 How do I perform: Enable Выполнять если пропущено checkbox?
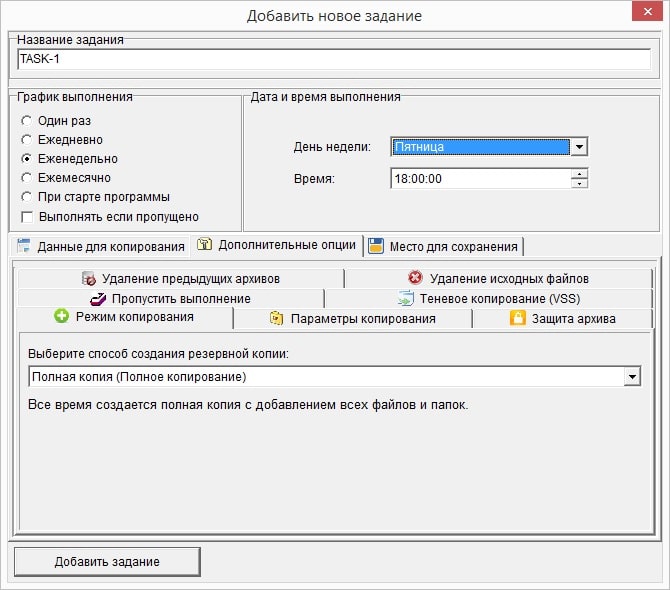click(26, 216)
